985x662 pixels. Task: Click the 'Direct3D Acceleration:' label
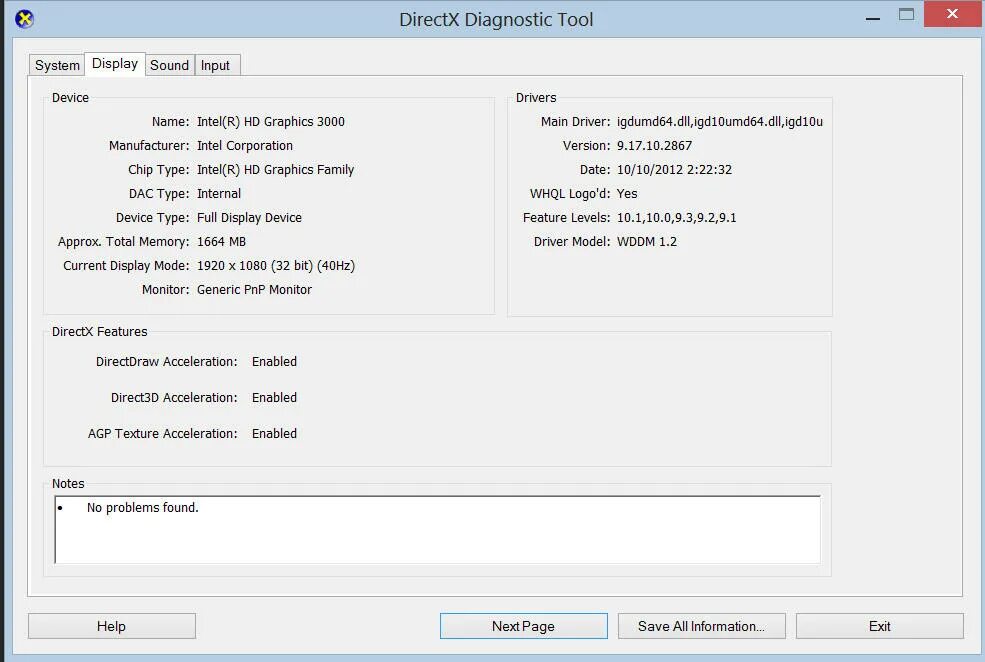[174, 398]
